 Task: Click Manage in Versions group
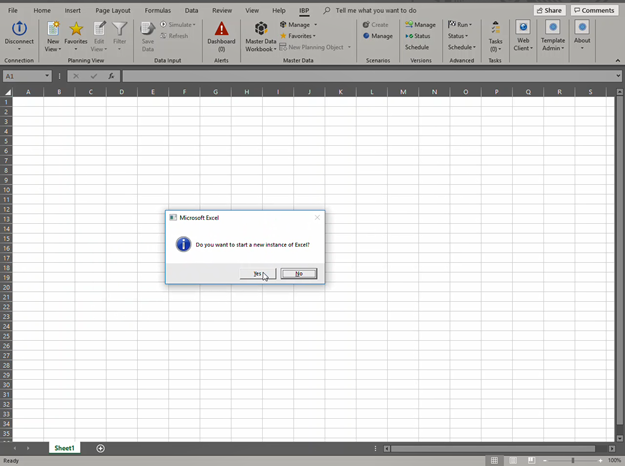click(421, 25)
